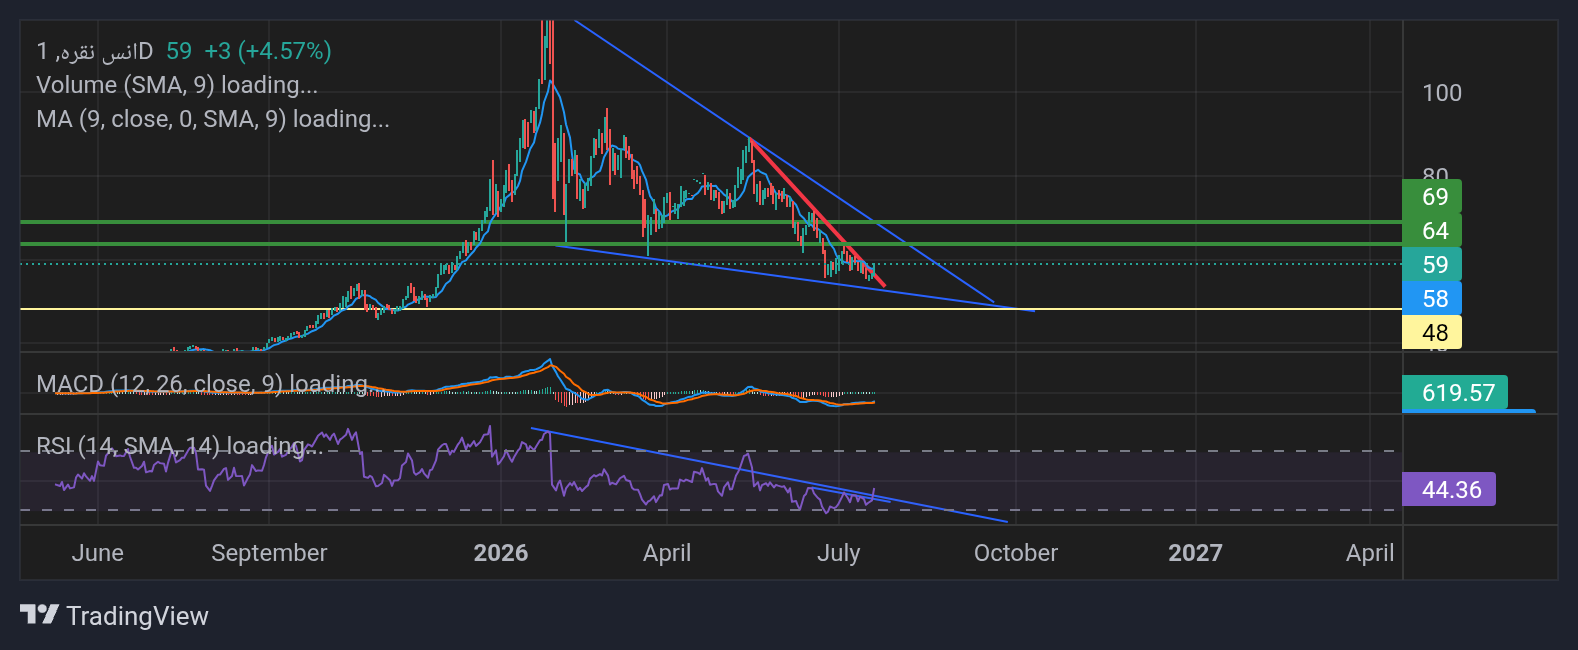Select the RSI (14, SMA, 14) legend
1578x650 pixels.
click(x=178, y=445)
